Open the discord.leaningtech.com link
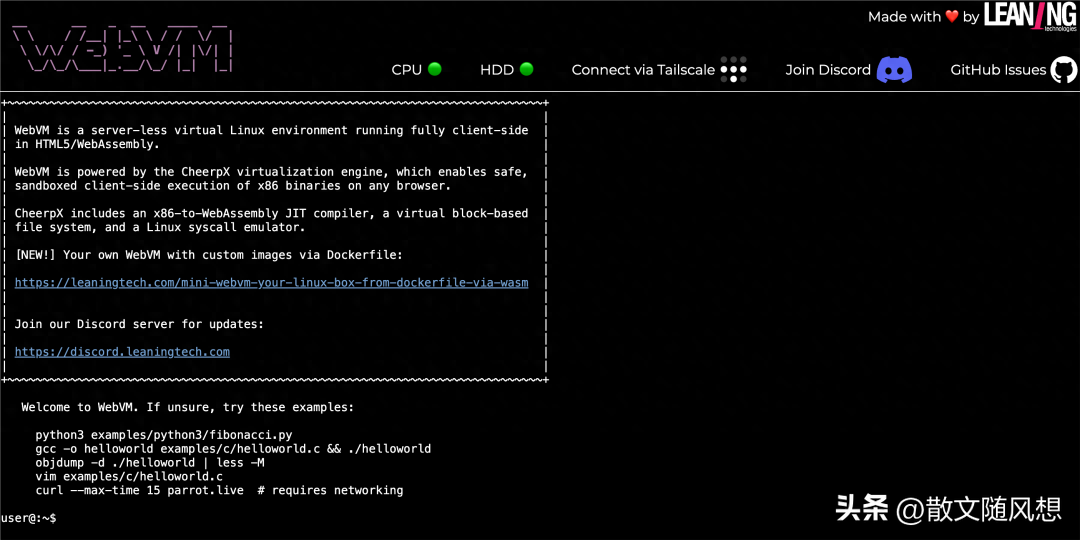Screen dimensions: 1080x540 122,351
